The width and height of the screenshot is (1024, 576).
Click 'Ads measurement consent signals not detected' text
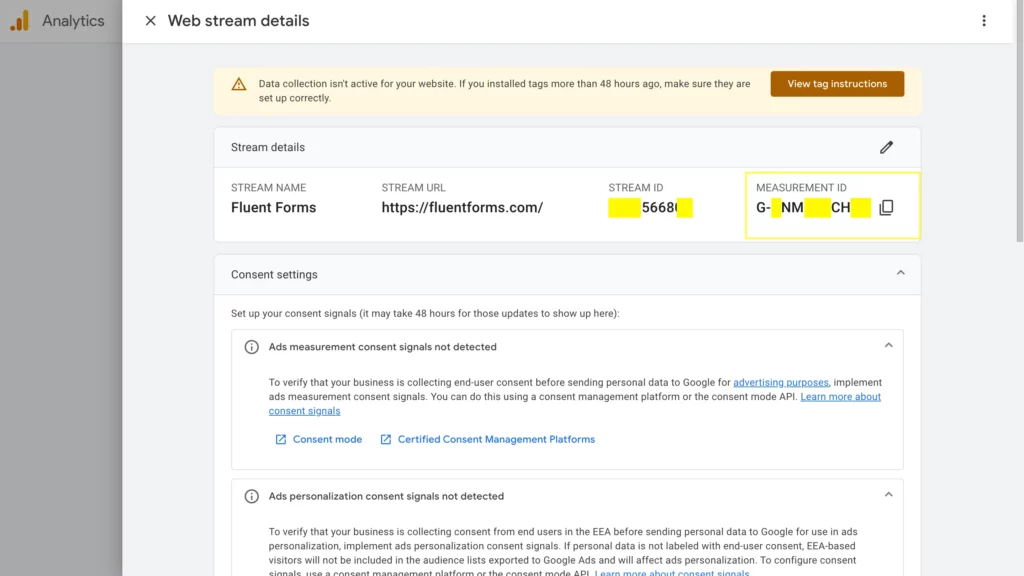click(x=383, y=347)
